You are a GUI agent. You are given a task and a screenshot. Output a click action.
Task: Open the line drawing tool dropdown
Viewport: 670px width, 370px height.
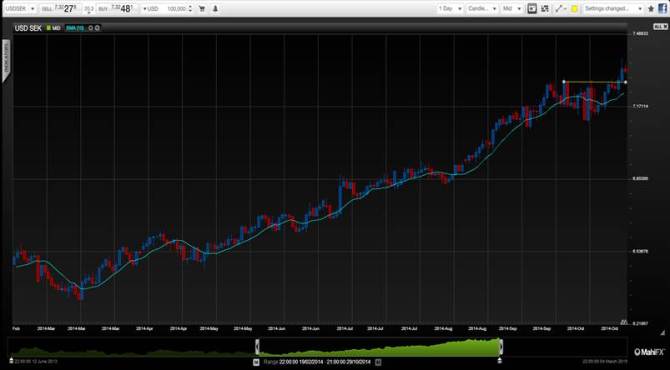tap(561, 9)
